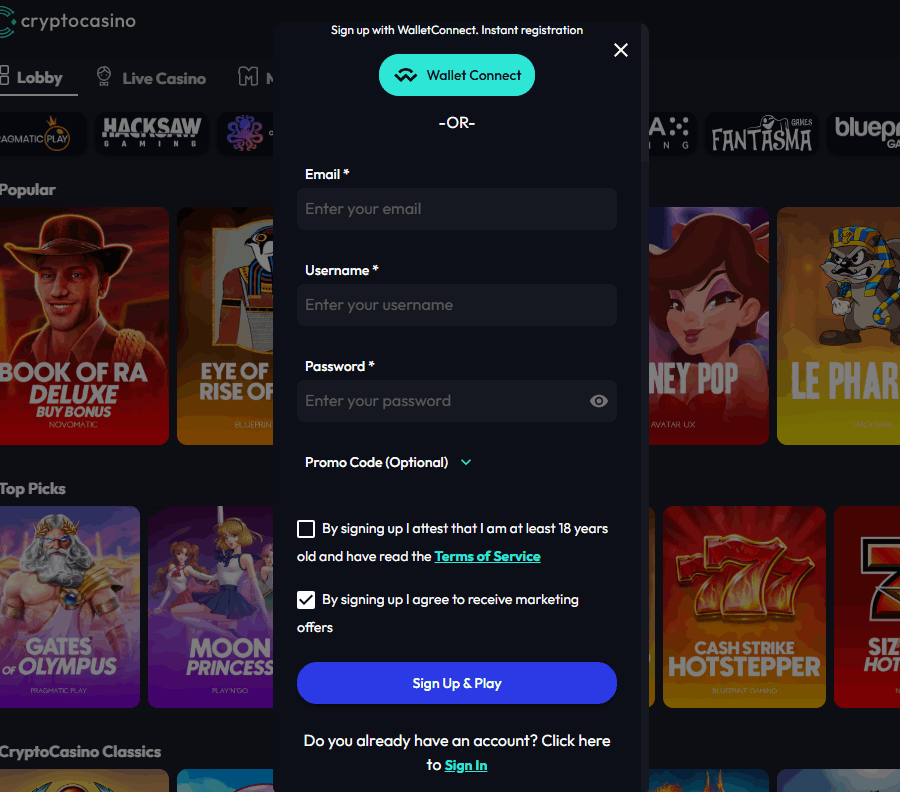Click the Wallet Connect button
Screen dimensions: 900x792
tap(457, 75)
